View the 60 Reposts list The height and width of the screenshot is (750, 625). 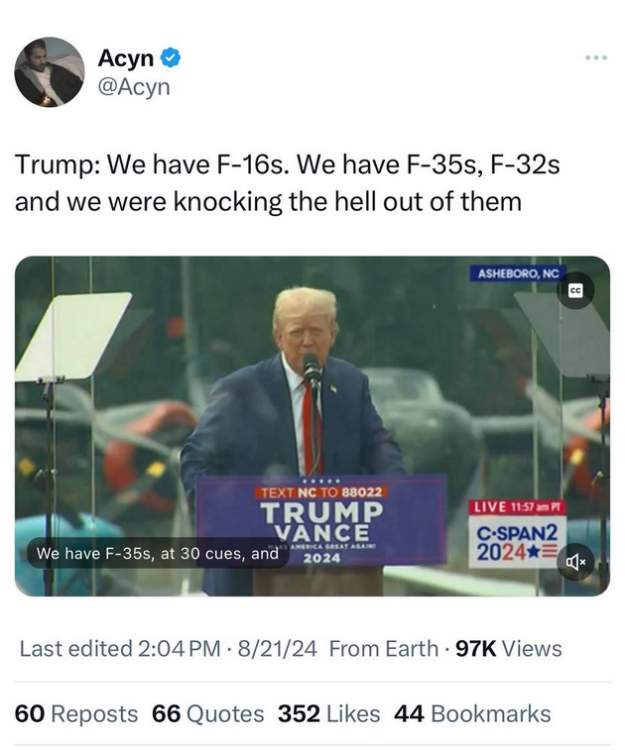(x=77, y=714)
